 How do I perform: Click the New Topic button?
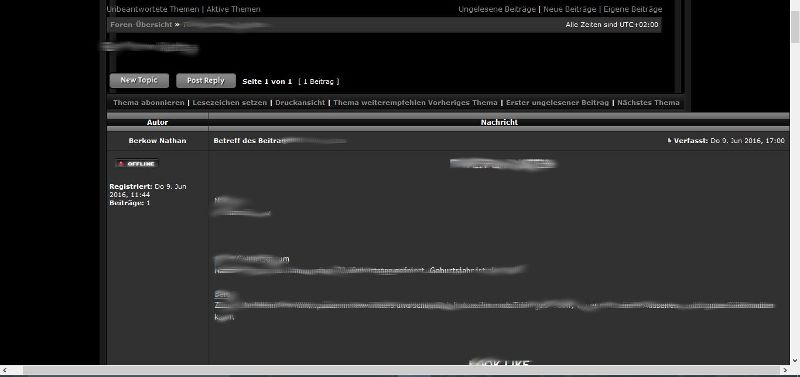click(139, 81)
